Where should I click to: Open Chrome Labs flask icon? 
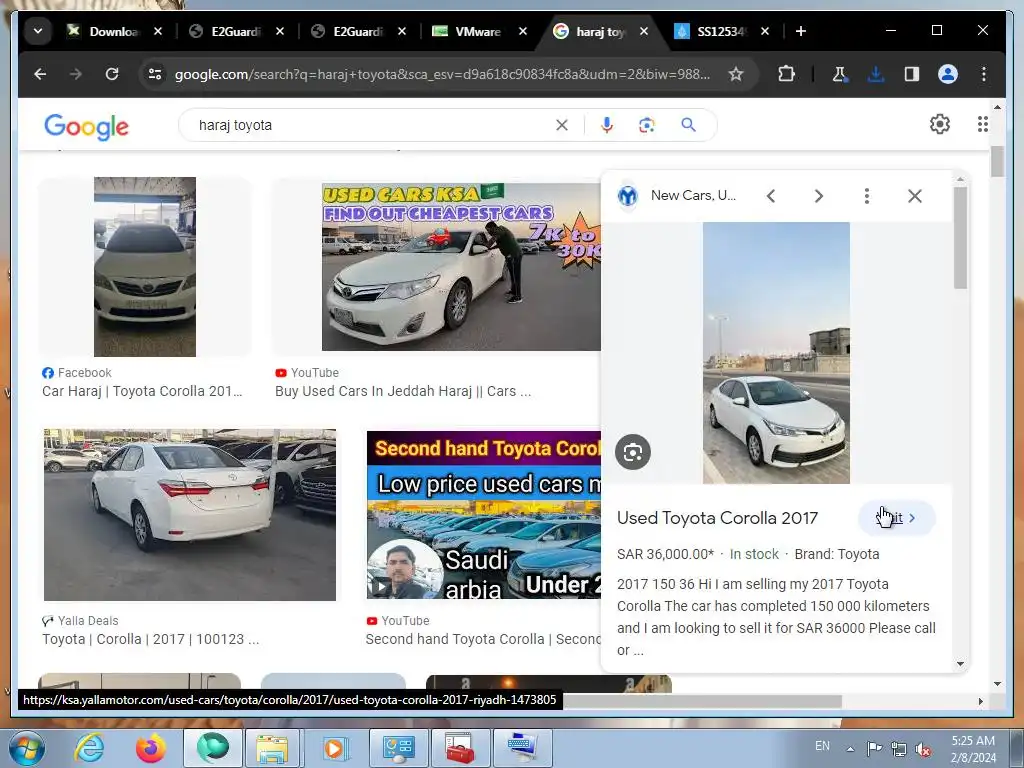[x=840, y=74]
